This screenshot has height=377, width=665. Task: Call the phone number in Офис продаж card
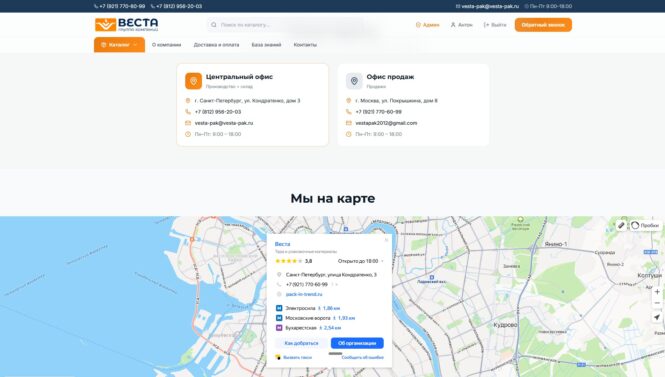pos(378,112)
